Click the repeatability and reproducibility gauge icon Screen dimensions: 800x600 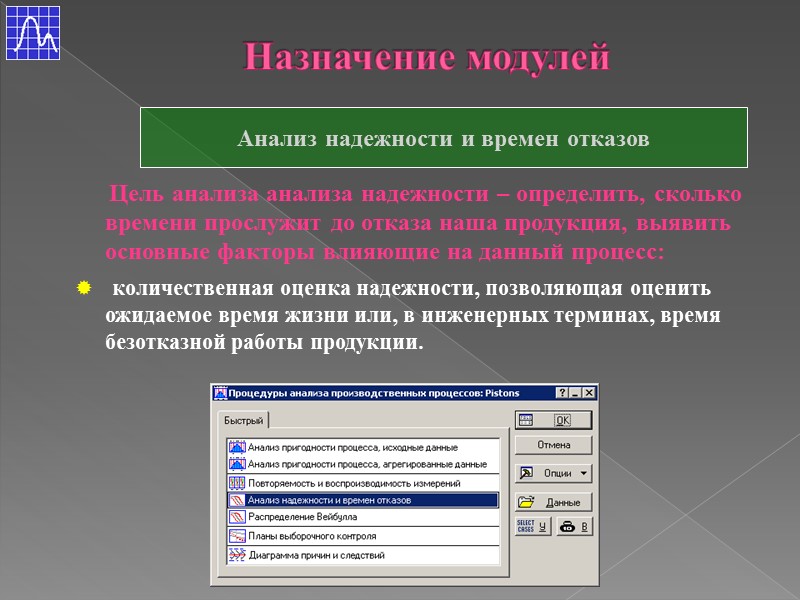(x=238, y=481)
